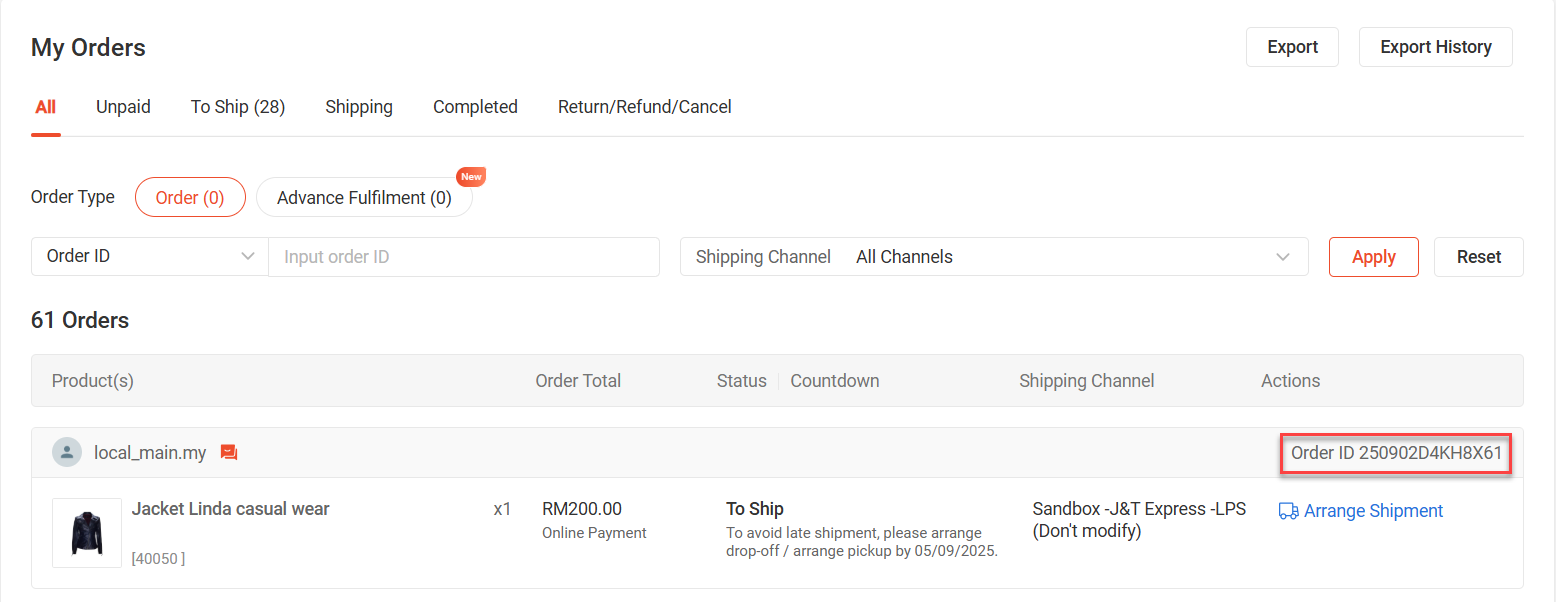Select the Order (0) order type
This screenshot has height=602, width=1556.
tap(190, 197)
